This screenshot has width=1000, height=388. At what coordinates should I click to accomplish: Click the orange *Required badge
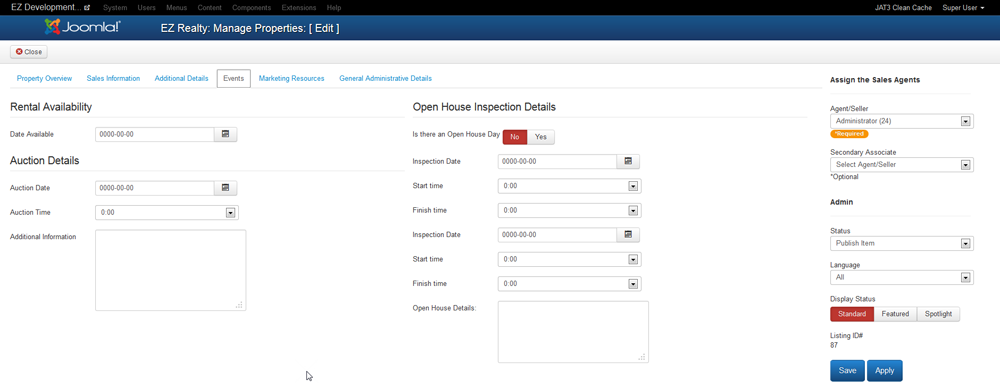(x=849, y=134)
